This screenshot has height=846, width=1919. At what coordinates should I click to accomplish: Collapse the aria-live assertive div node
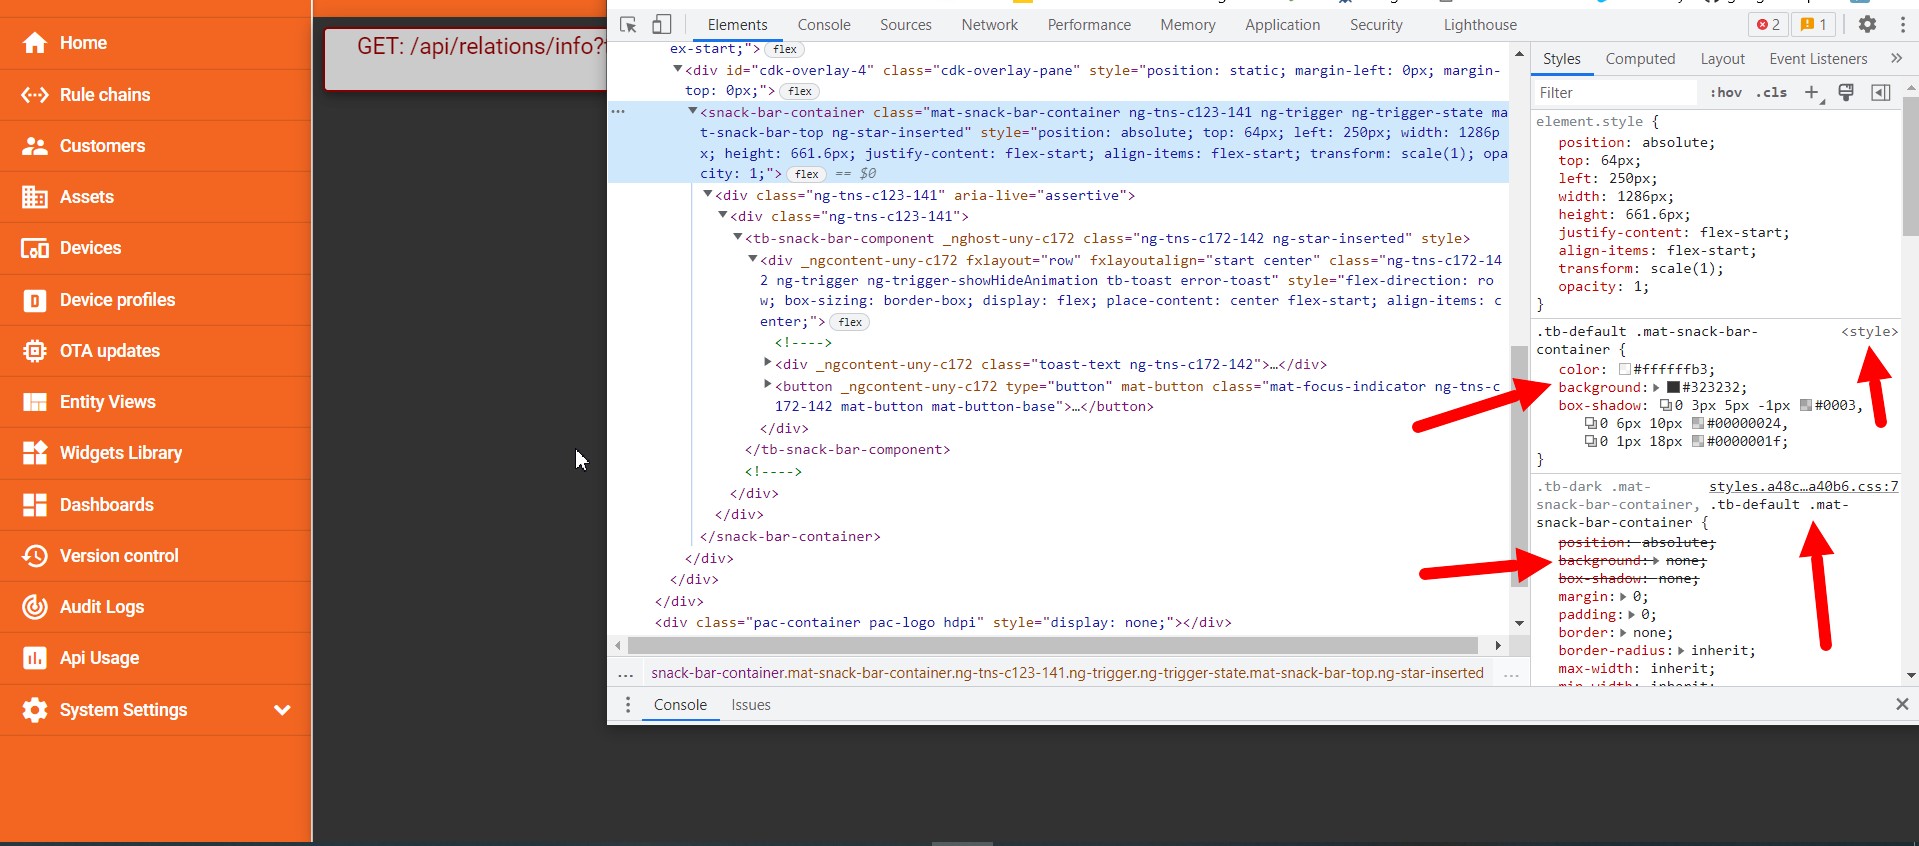tap(707, 194)
